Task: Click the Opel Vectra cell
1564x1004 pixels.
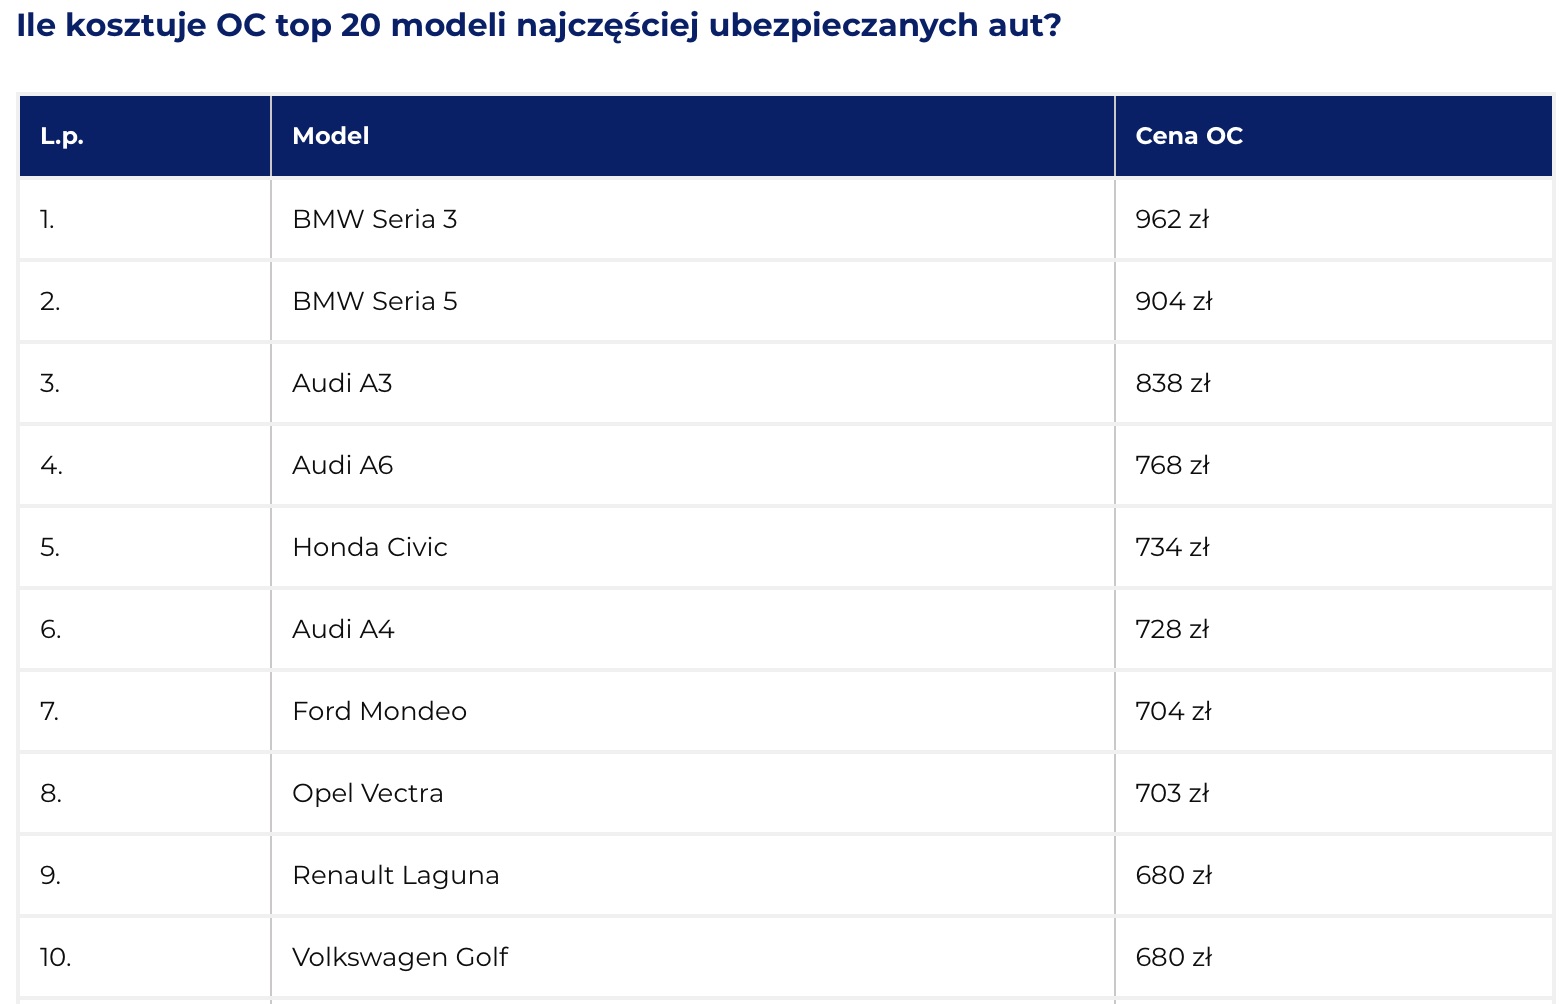Action: click(x=692, y=793)
